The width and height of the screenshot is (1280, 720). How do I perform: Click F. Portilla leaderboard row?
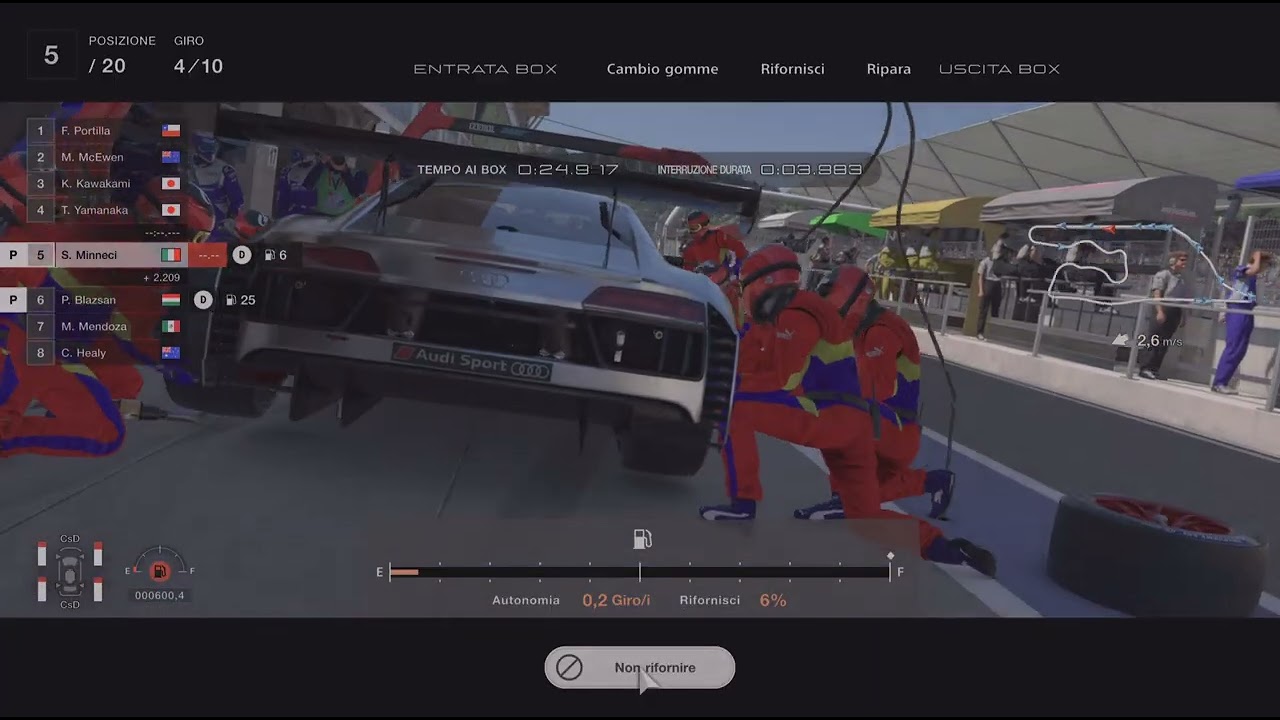coord(105,130)
